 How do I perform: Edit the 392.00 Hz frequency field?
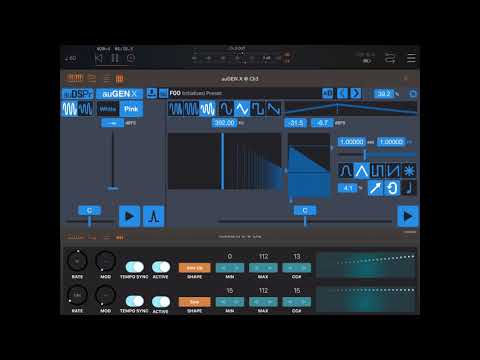click(224, 123)
